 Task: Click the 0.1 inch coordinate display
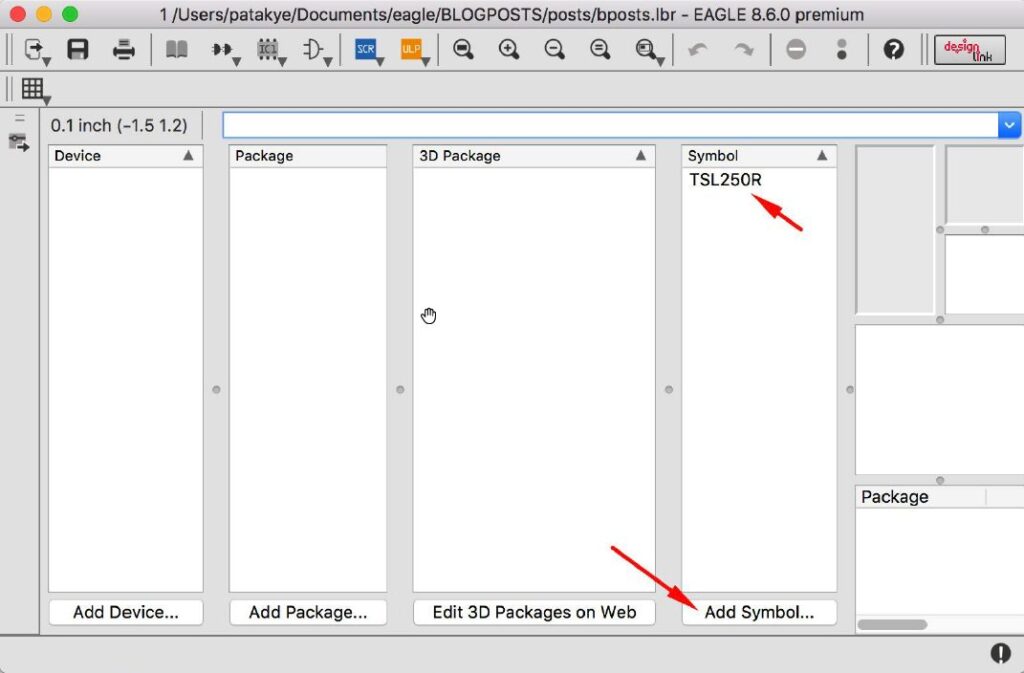(119, 125)
